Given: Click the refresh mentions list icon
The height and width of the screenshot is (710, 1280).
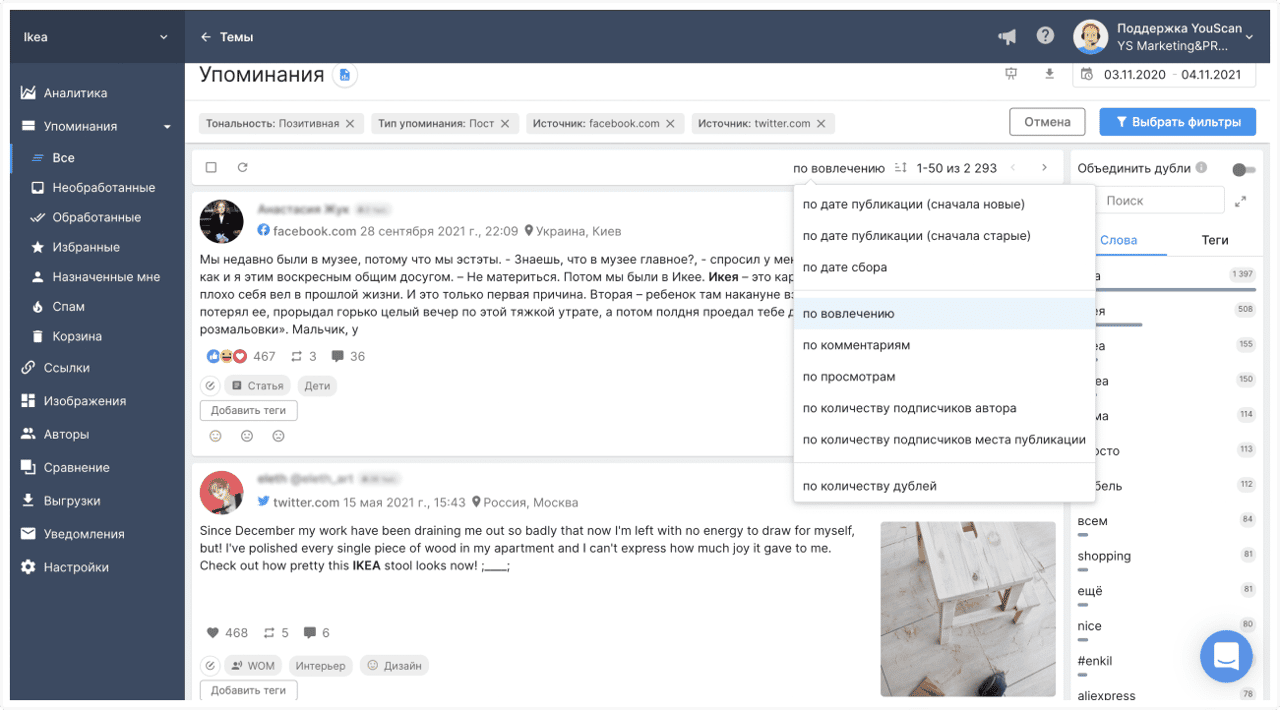Looking at the screenshot, I should pyautogui.click(x=242, y=168).
